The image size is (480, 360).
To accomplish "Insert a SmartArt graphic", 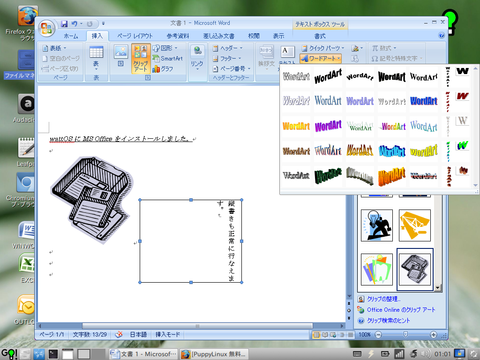I will pyautogui.click(x=168, y=58).
